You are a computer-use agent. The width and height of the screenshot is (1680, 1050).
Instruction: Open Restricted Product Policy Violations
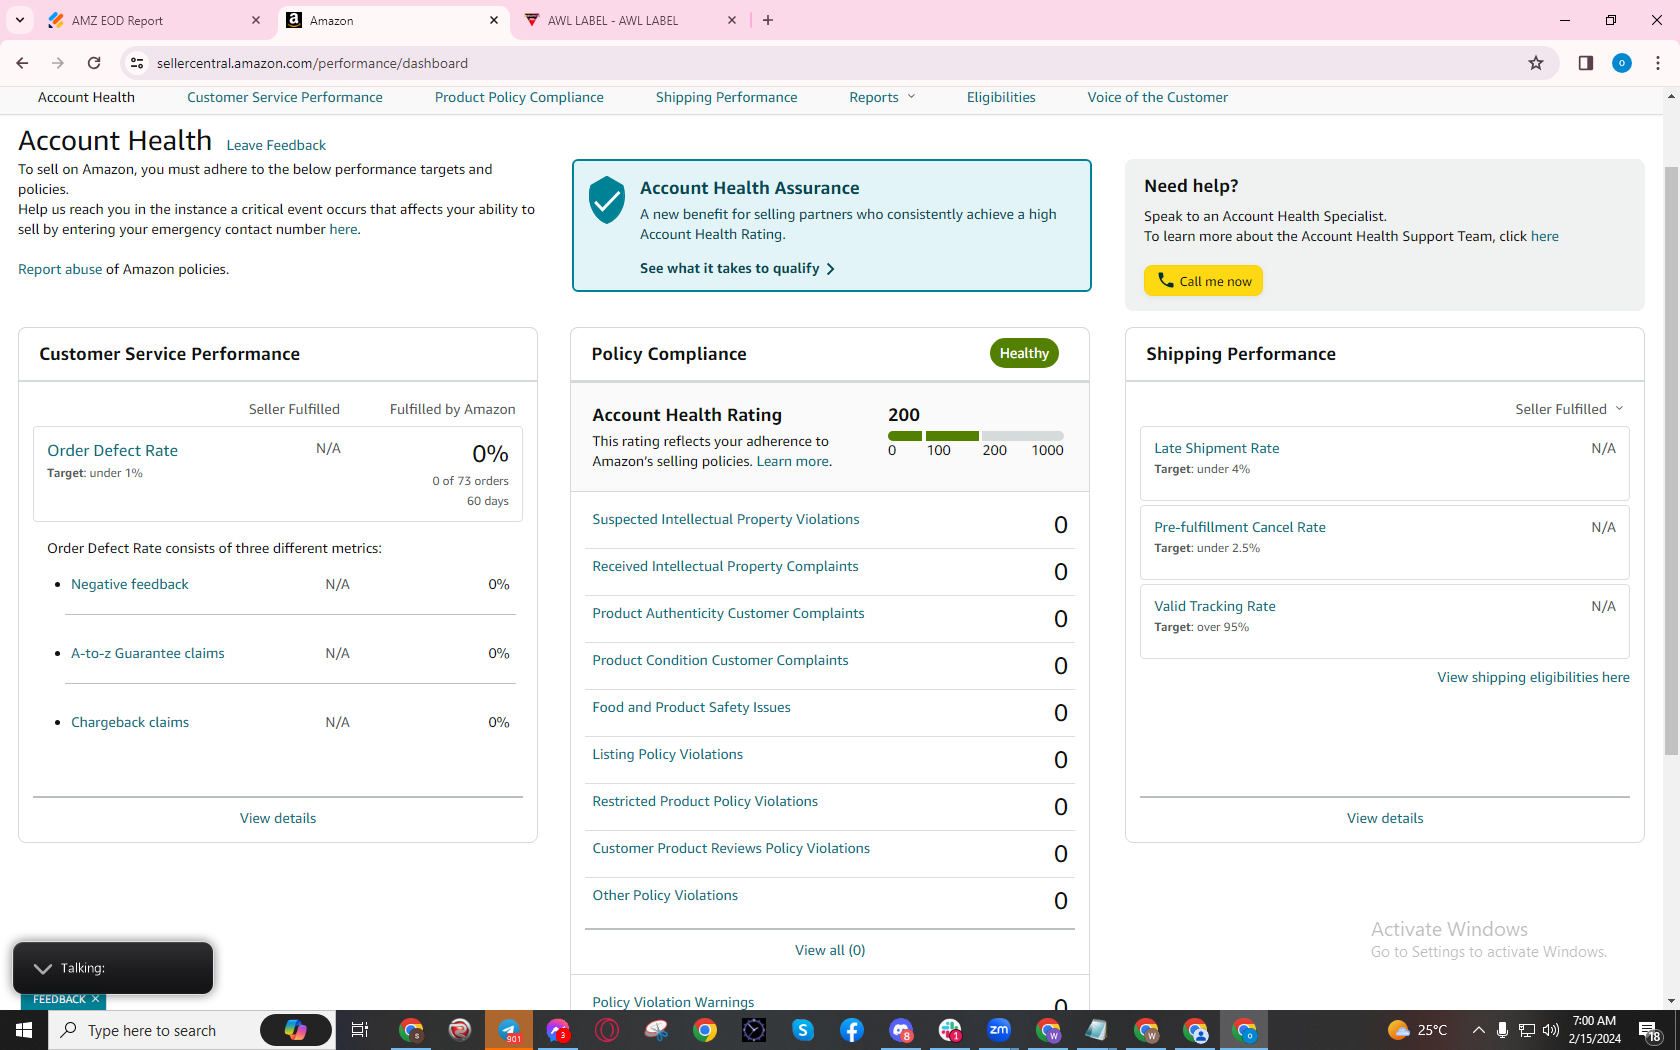705,801
